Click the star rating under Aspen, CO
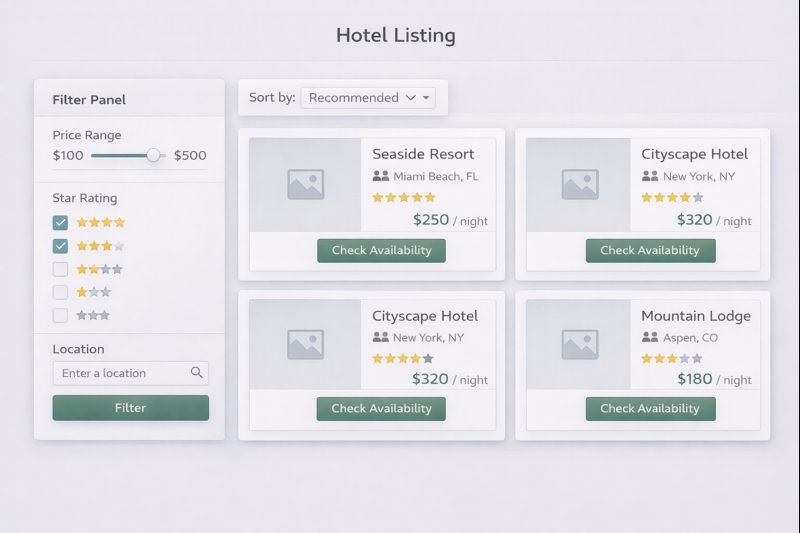Viewport: 800px width, 533px height. [672, 359]
